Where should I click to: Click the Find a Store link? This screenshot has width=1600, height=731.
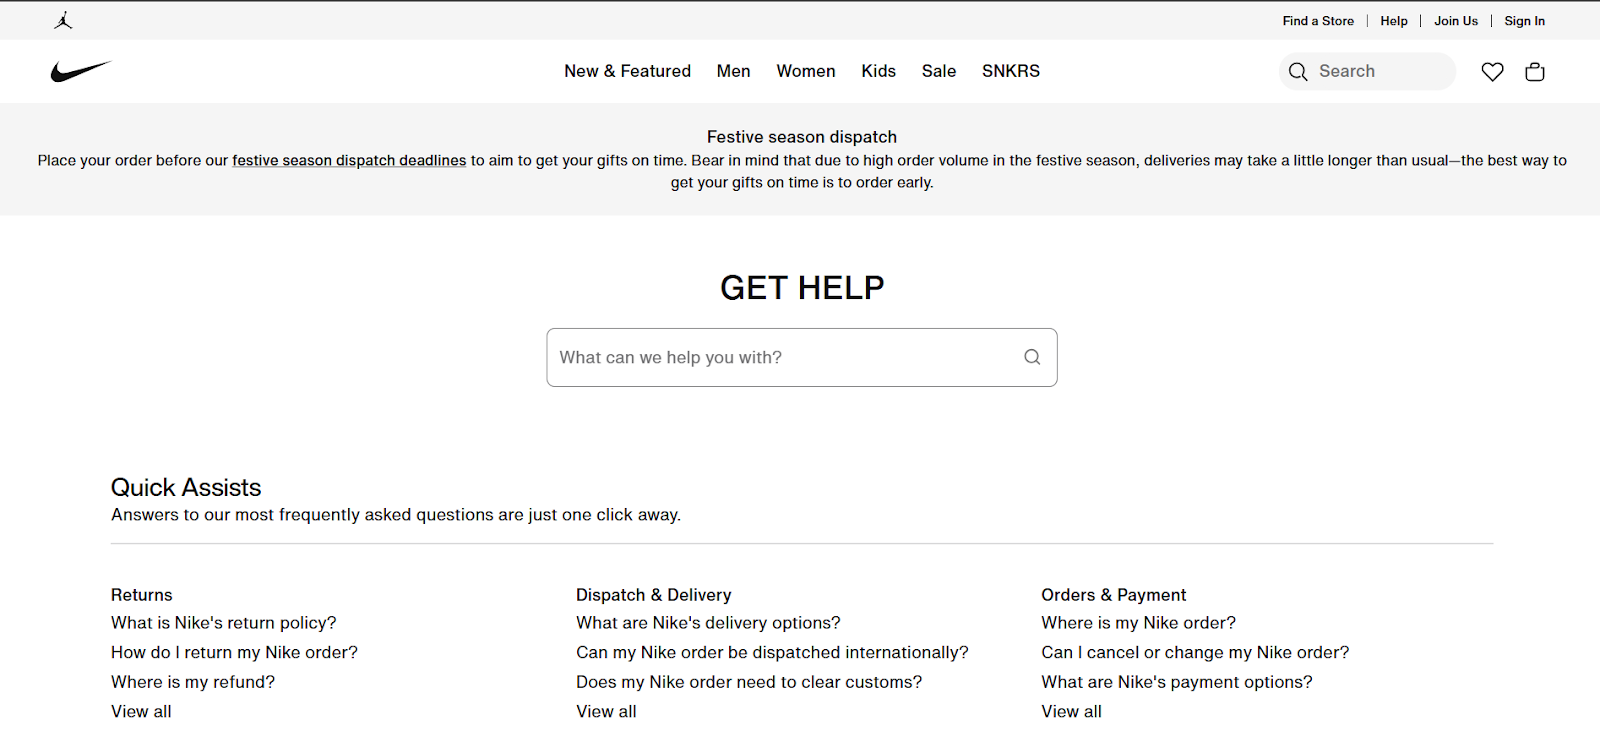pyautogui.click(x=1318, y=21)
